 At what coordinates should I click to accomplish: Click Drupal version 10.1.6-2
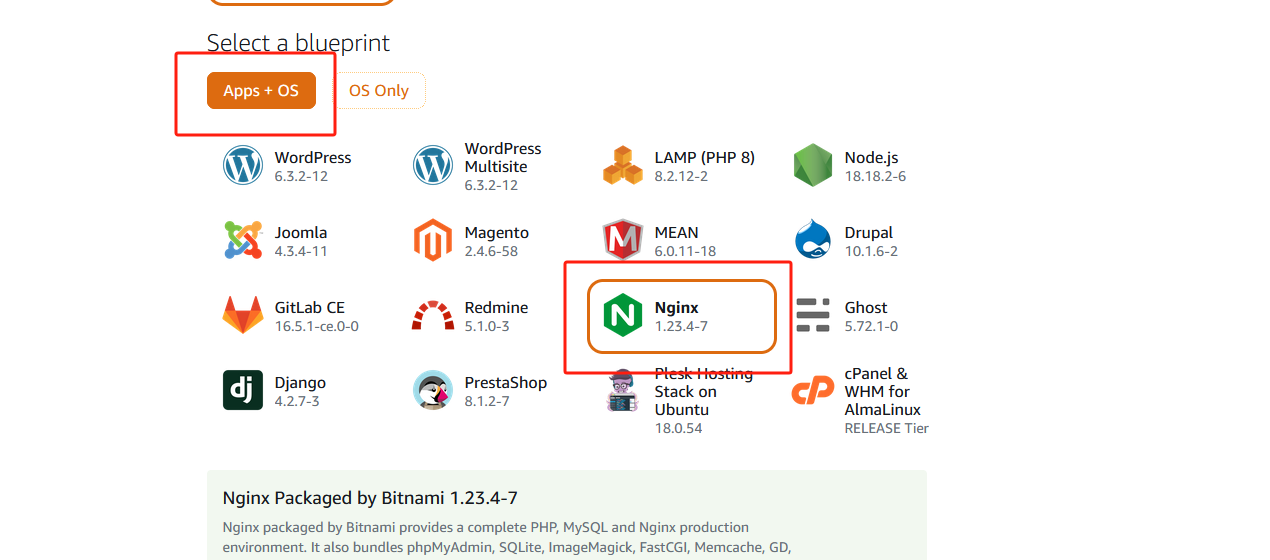tap(872, 251)
